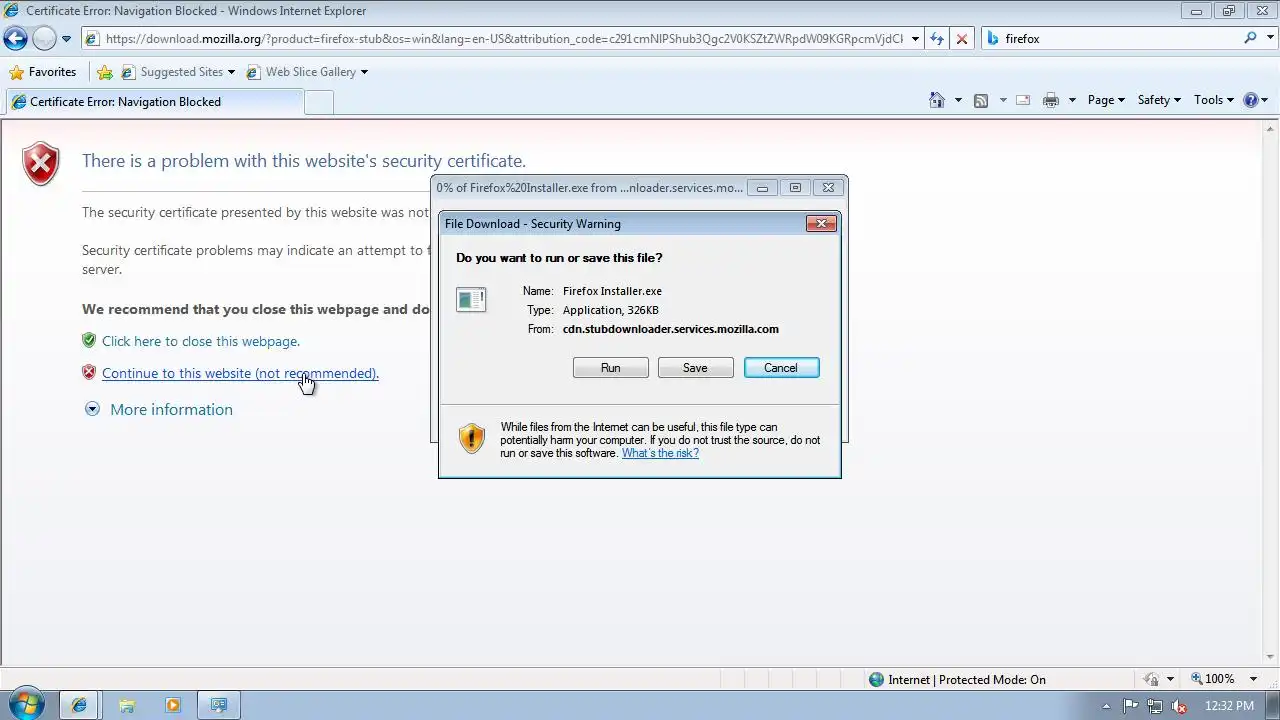The height and width of the screenshot is (720, 1280).
Task: Open Windows Media Player taskbar icon
Action: point(172,705)
